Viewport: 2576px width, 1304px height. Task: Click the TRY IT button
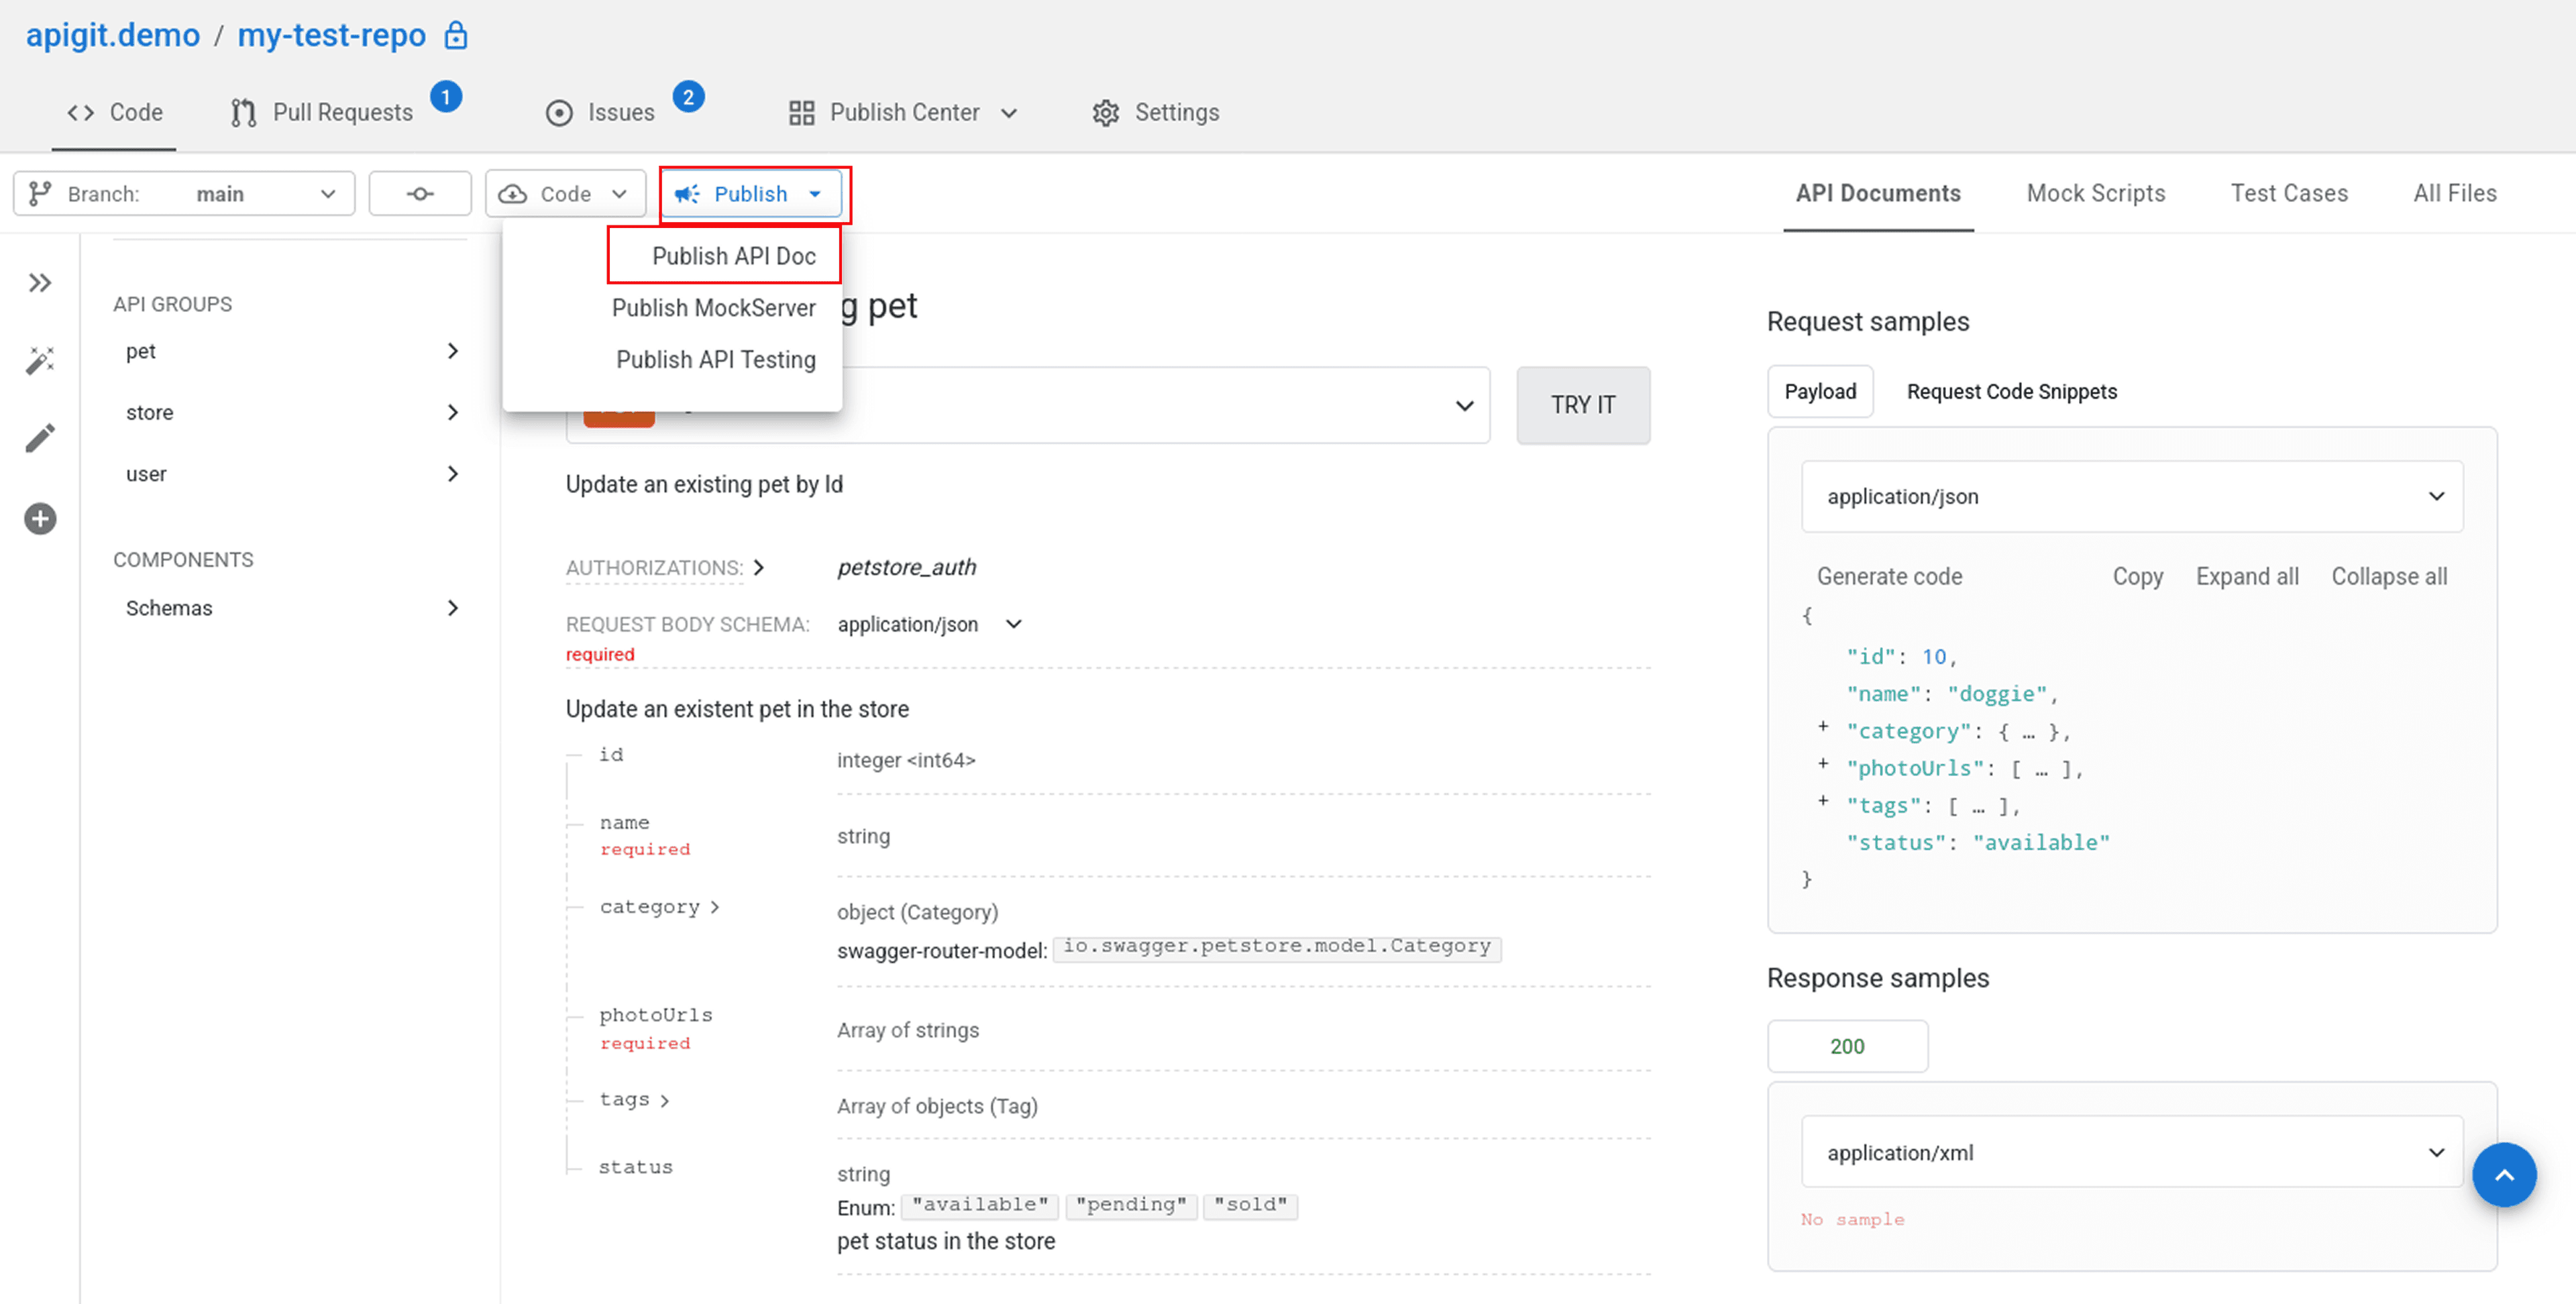point(1583,405)
